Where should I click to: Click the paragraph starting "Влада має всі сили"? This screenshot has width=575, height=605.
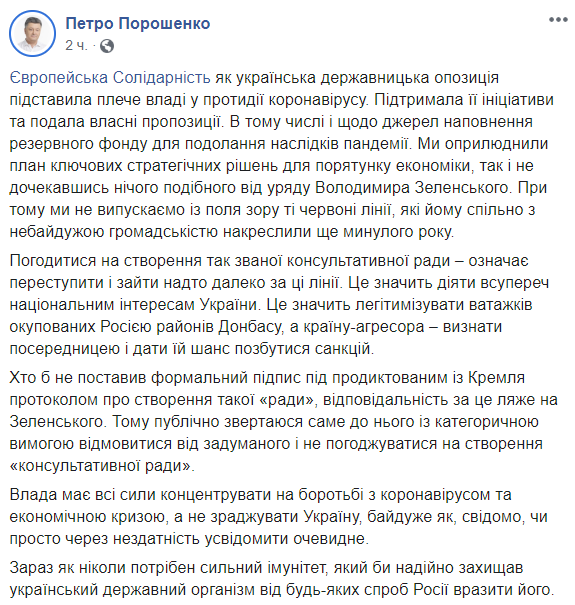(x=279, y=517)
